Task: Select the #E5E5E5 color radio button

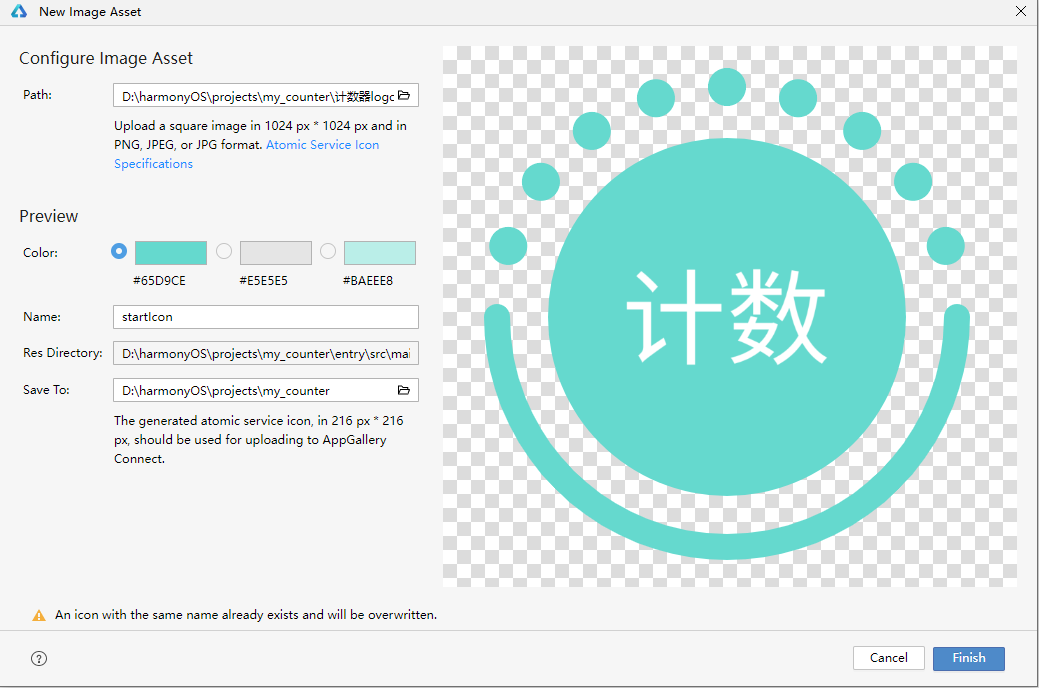Action: coord(224,251)
